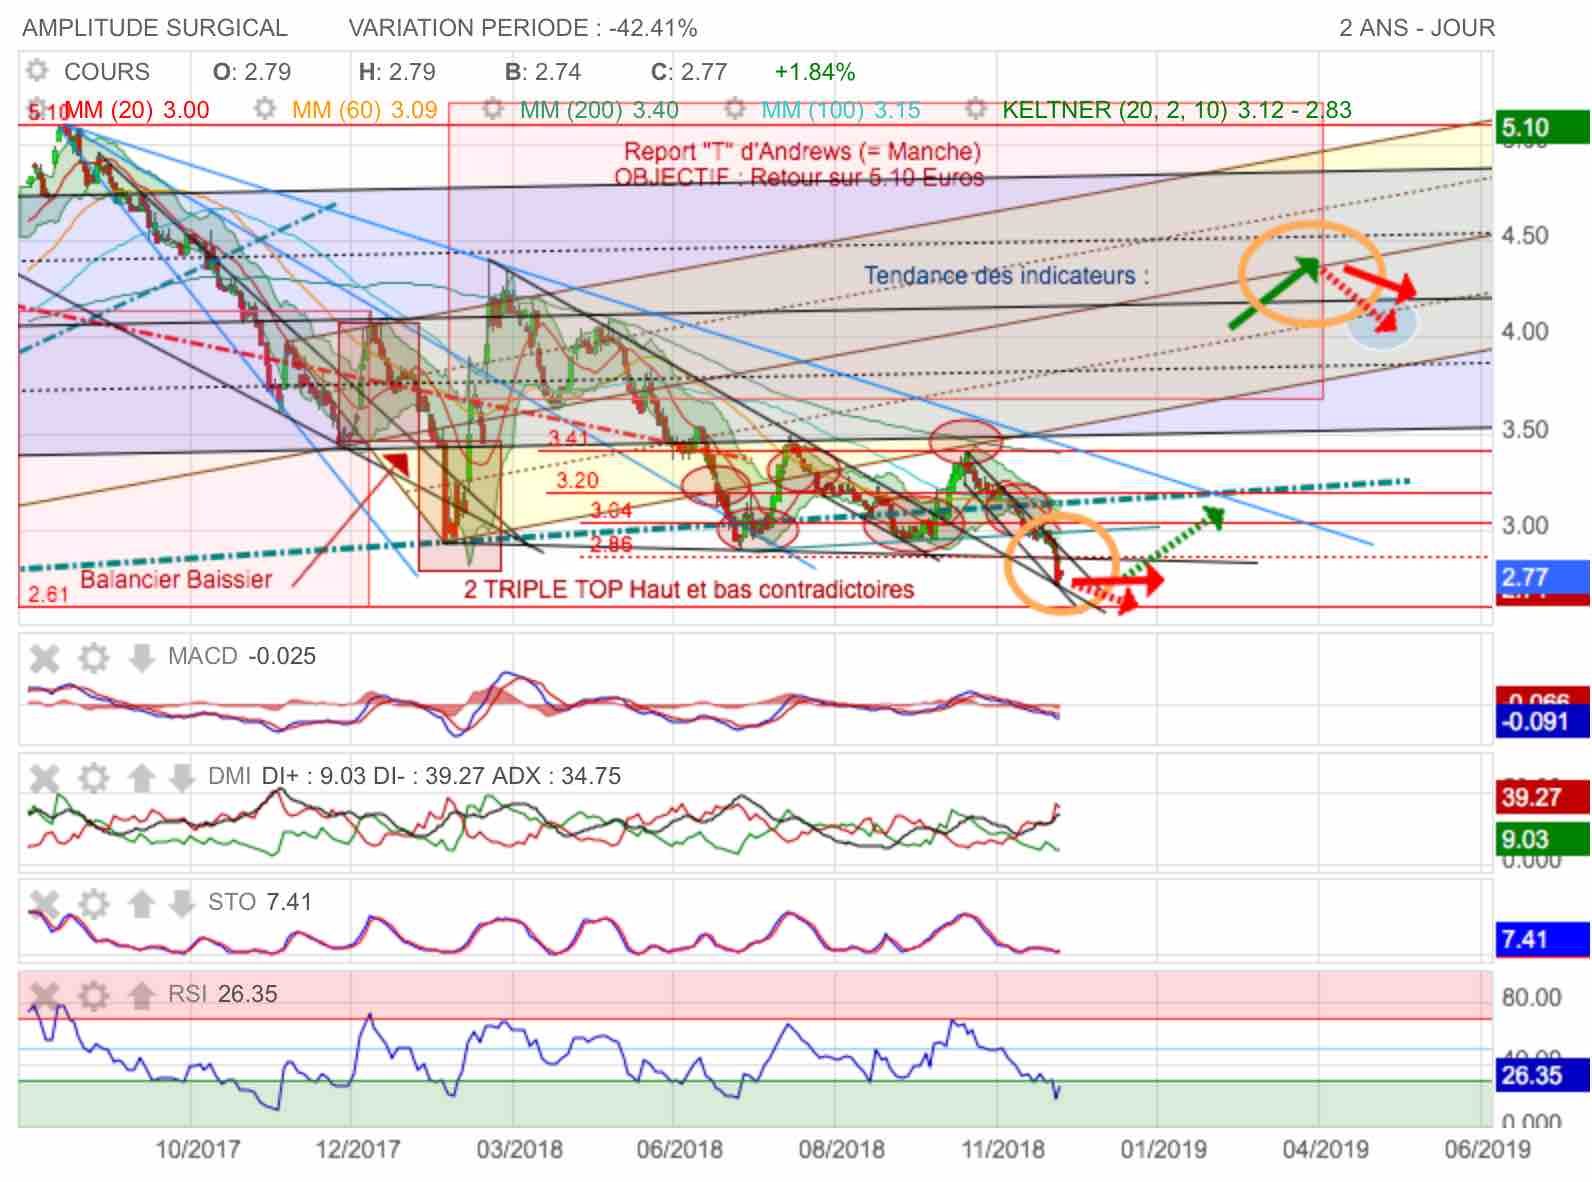Viewport: 1592px width, 1182px height.
Task: Remove the MACD indicator panel
Action: (x=44, y=657)
